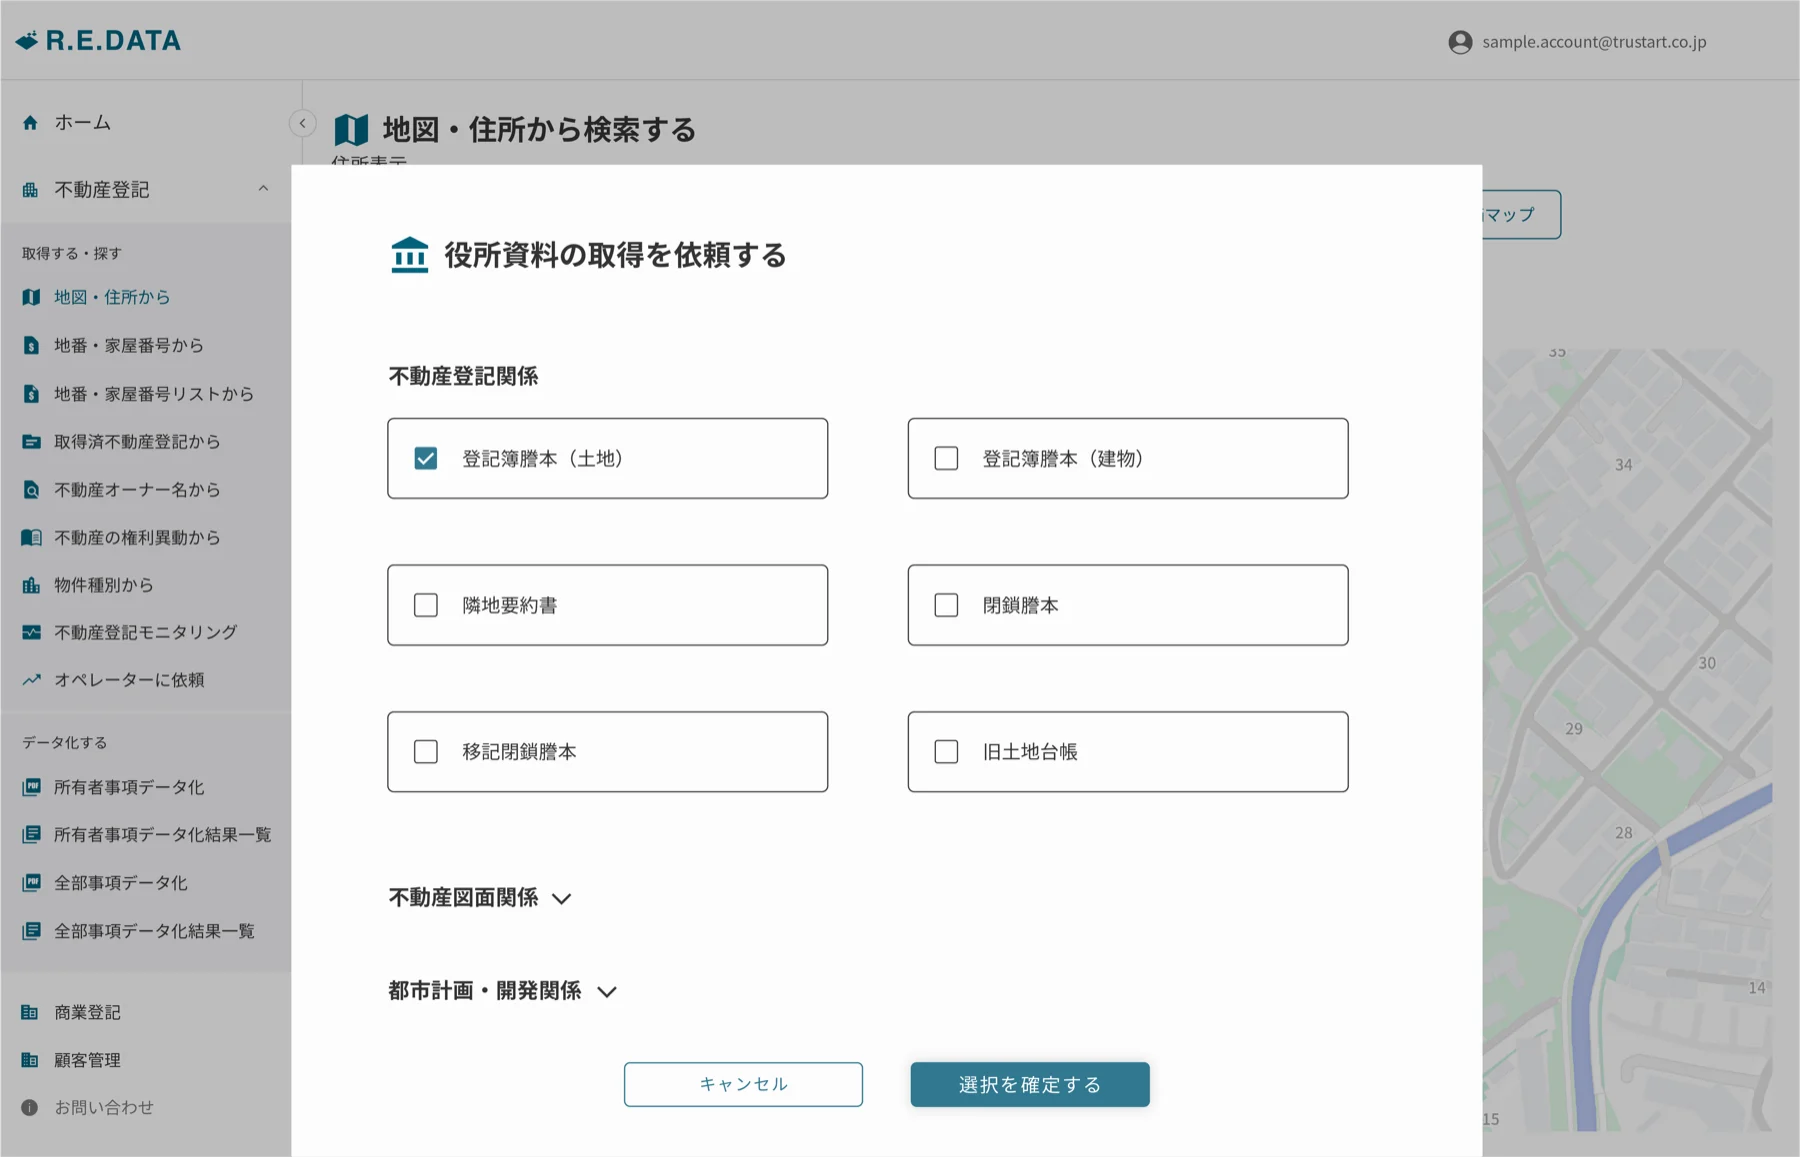
Task: Select the 移記閉鎖謄本 checkbox
Action: point(426,752)
